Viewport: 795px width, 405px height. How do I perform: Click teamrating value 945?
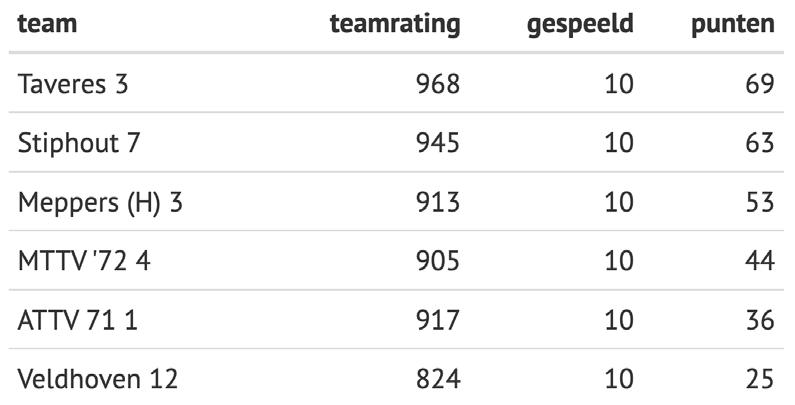pos(438,142)
